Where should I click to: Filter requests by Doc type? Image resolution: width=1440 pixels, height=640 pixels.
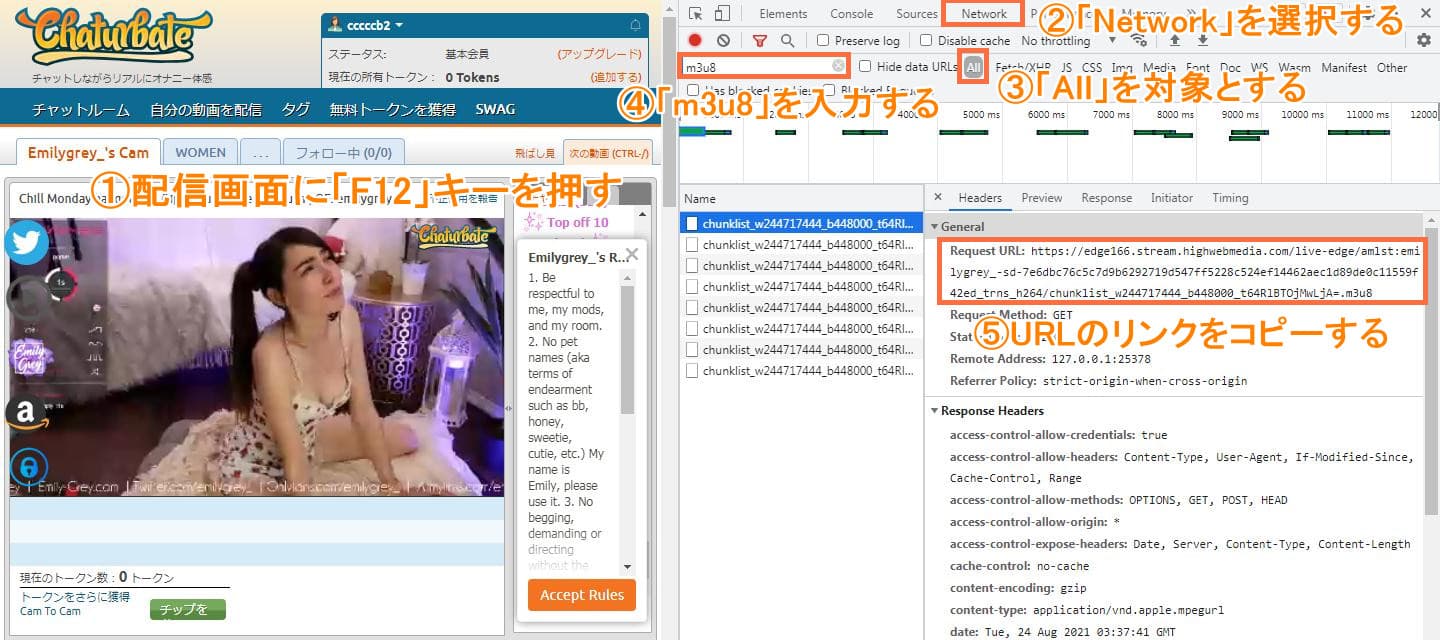coord(1230,68)
